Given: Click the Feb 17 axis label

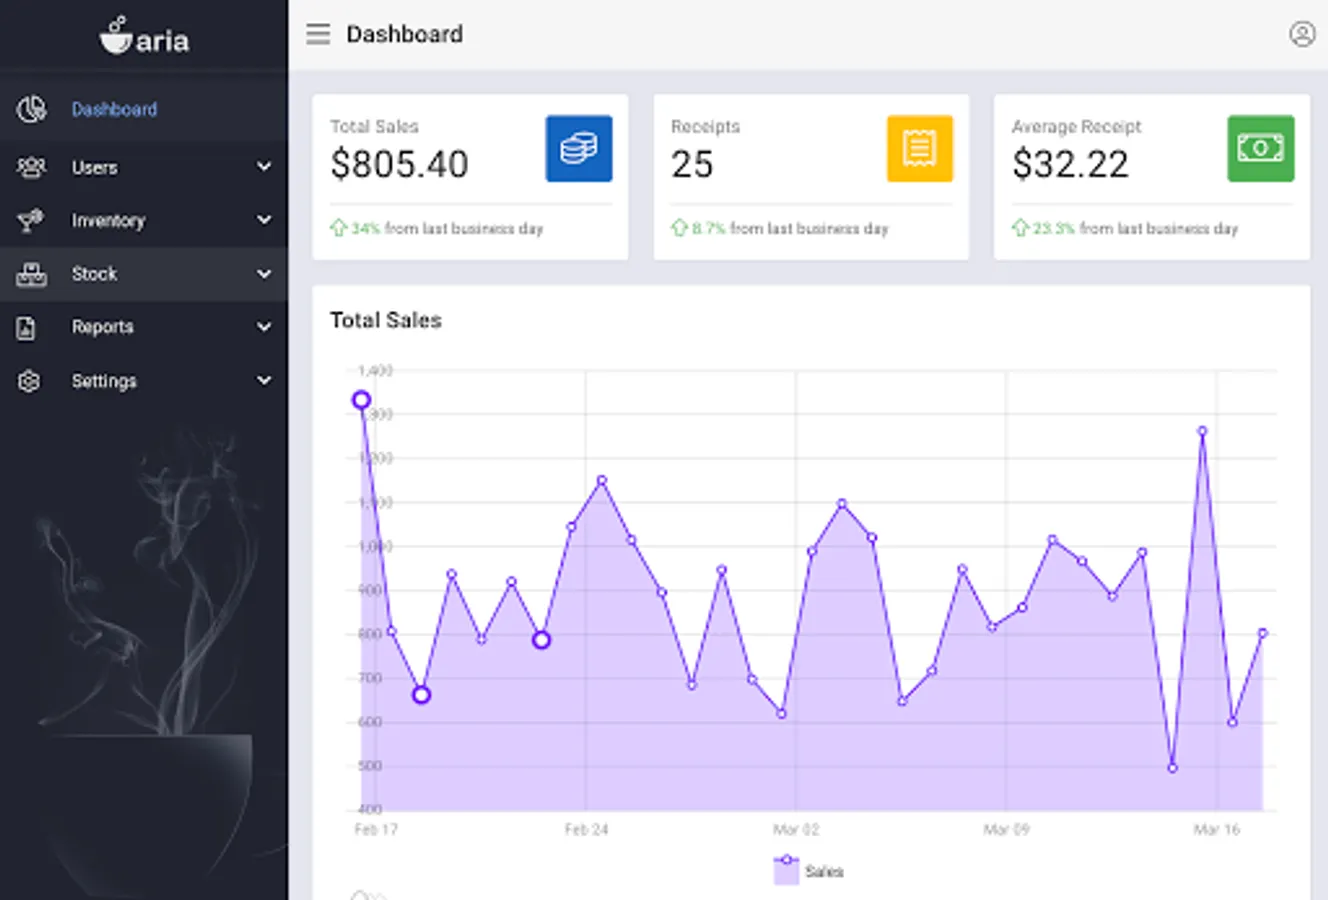Looking at the screenshot, I should point(376,829).
